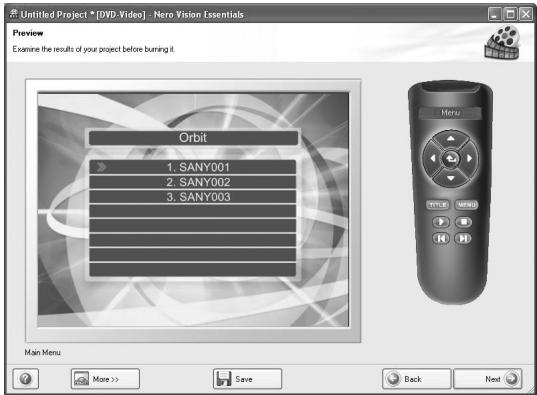Screen dimensions: 537x395
Task: Click the TITLE button on the remote
Action: 437,205
